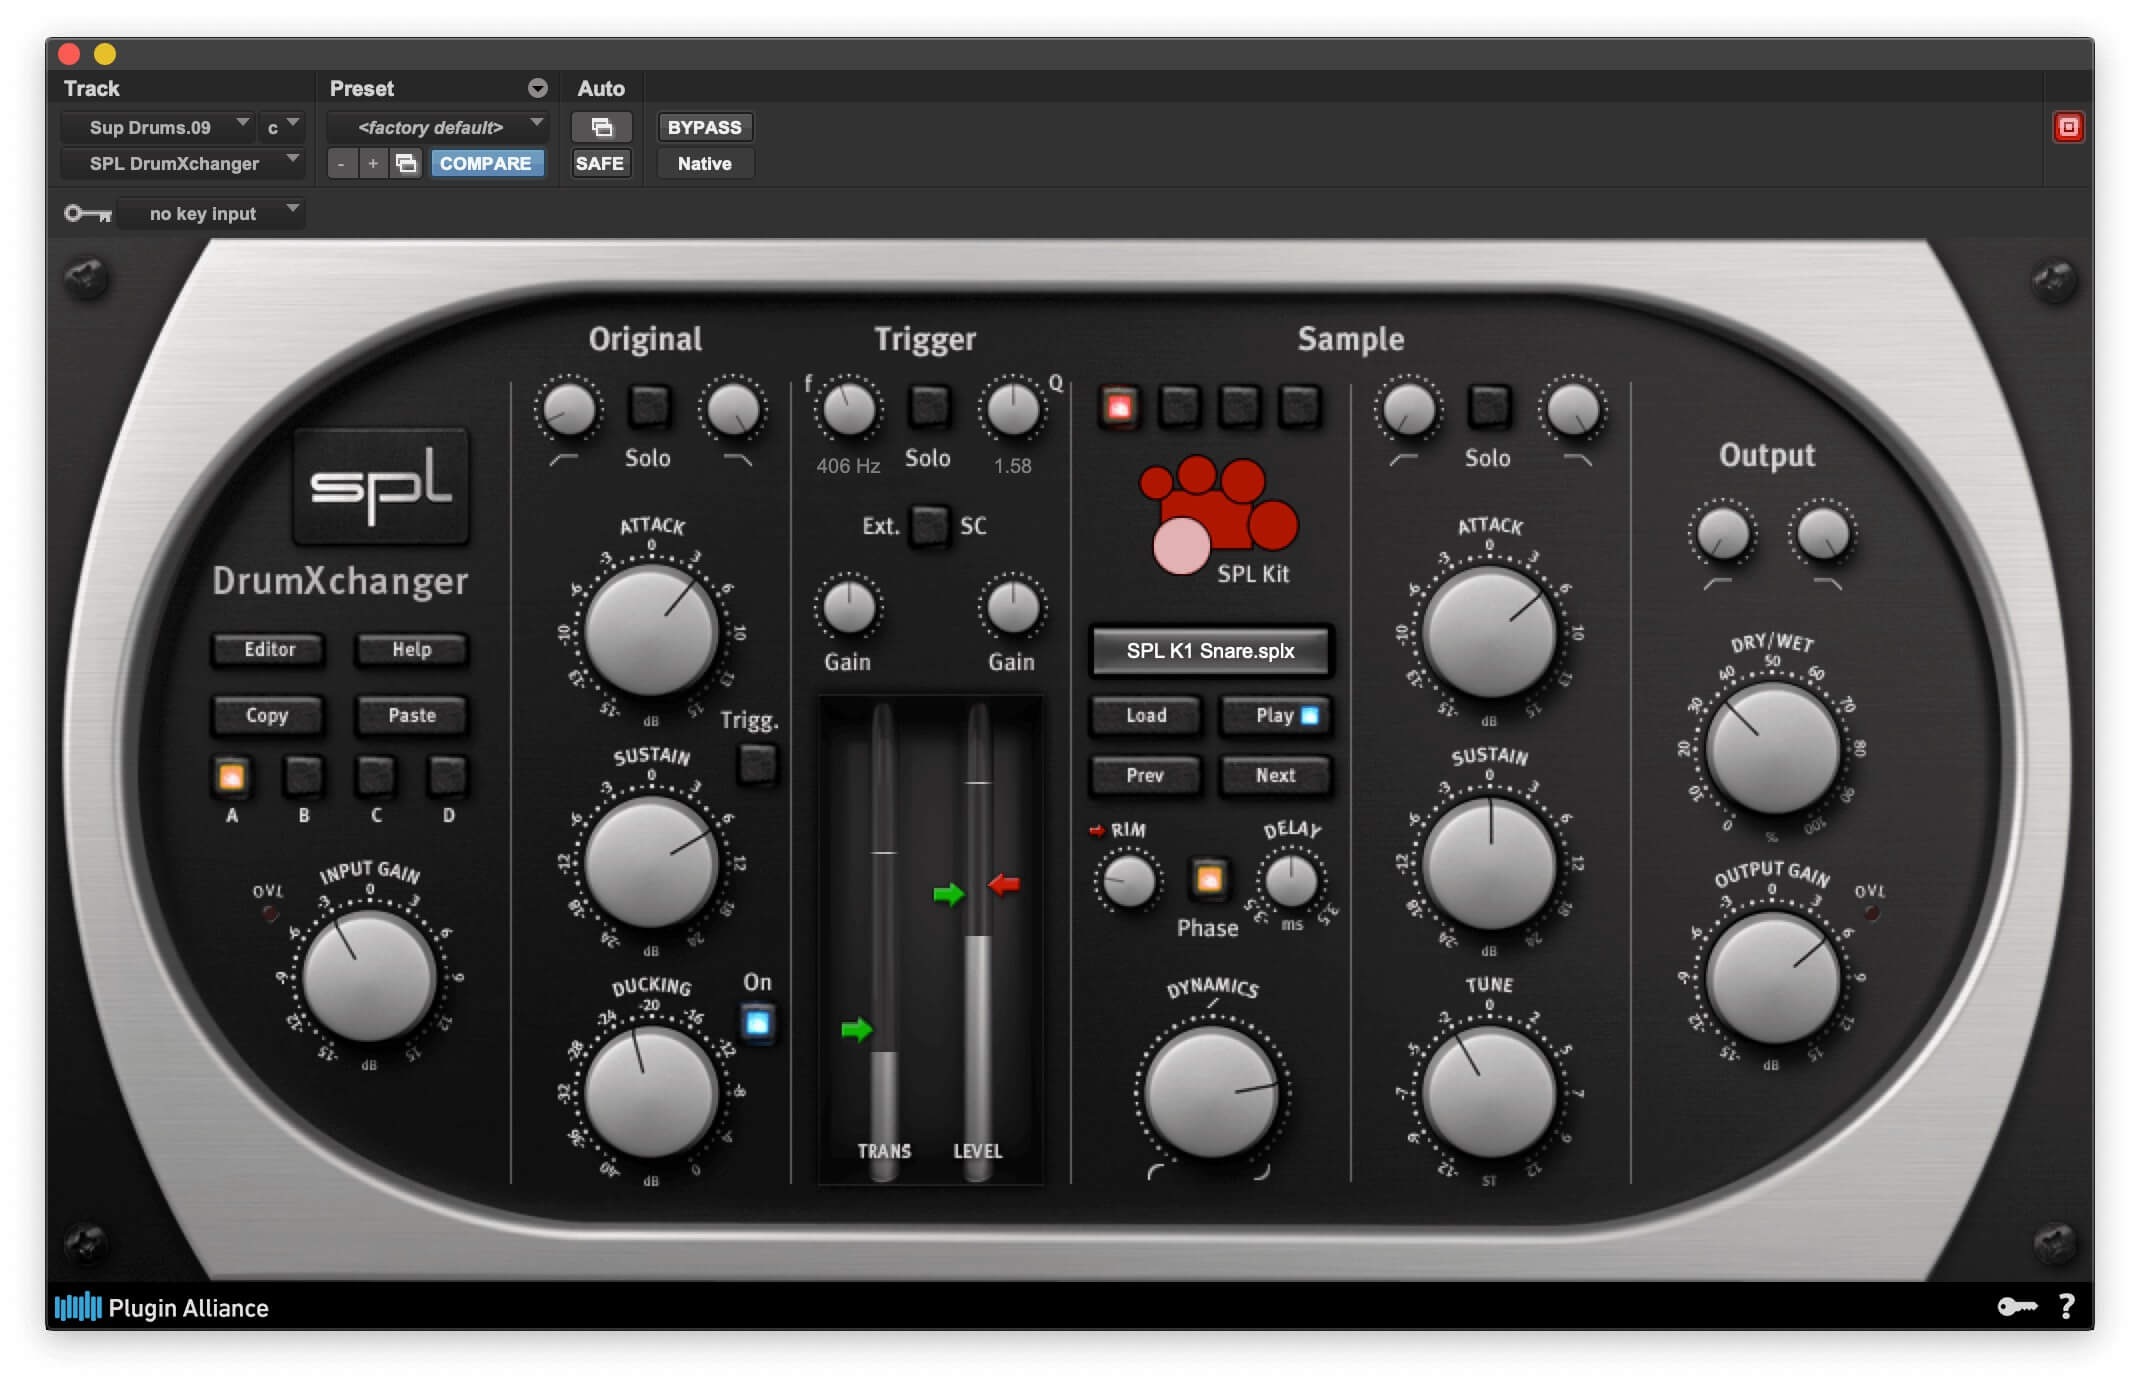The height and width of the screenshot is (1384, 2140).
Task: Click the Help button
Action: click(x=411, y=650)
